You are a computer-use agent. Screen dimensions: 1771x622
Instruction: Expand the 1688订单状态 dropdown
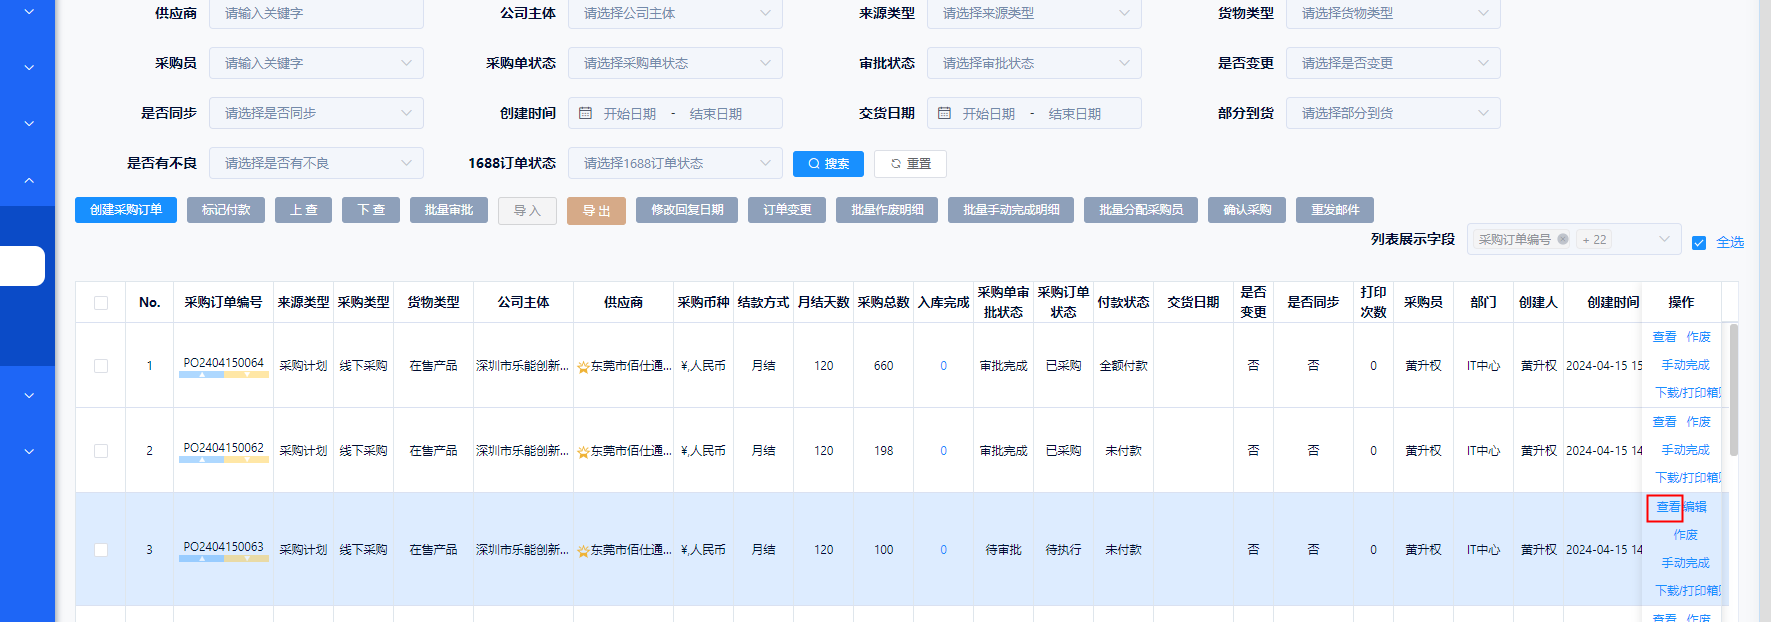click(675, 163)
